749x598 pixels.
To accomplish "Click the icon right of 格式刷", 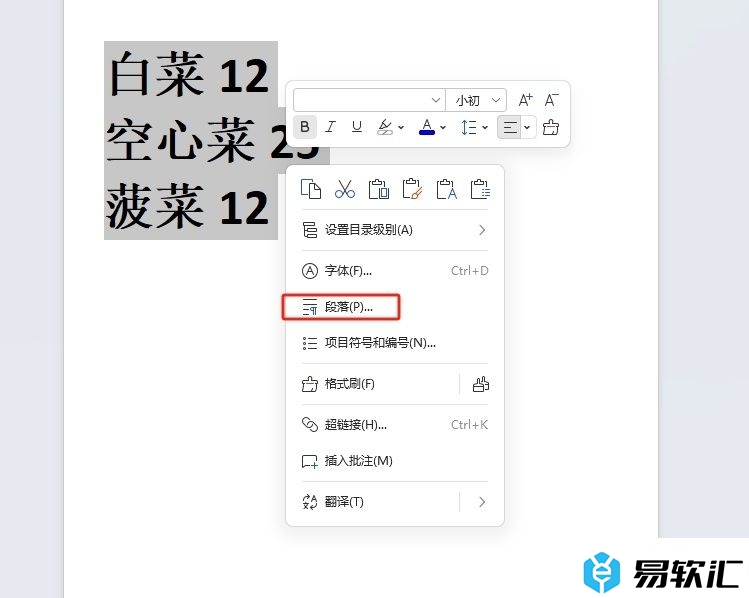I will pyautogui.click(x=481, y=384).
